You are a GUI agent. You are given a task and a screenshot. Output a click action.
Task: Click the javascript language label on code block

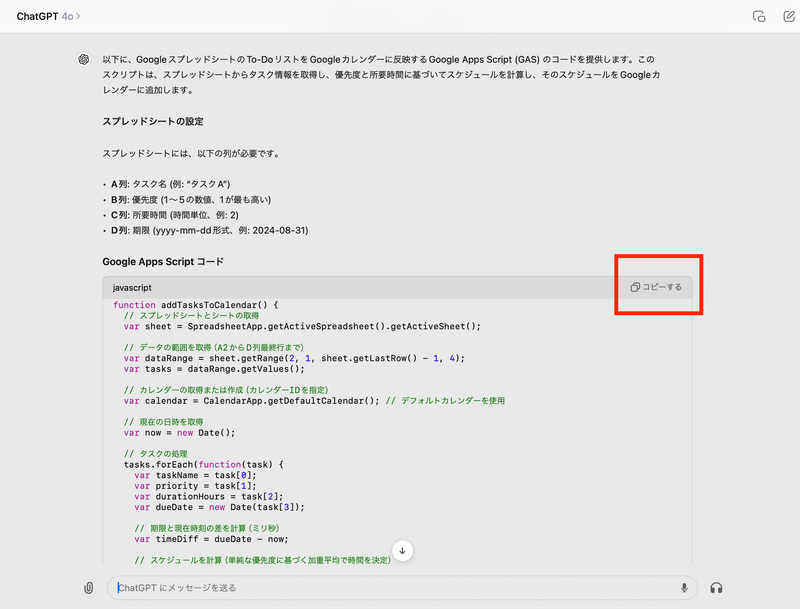[x=132, y=288]
